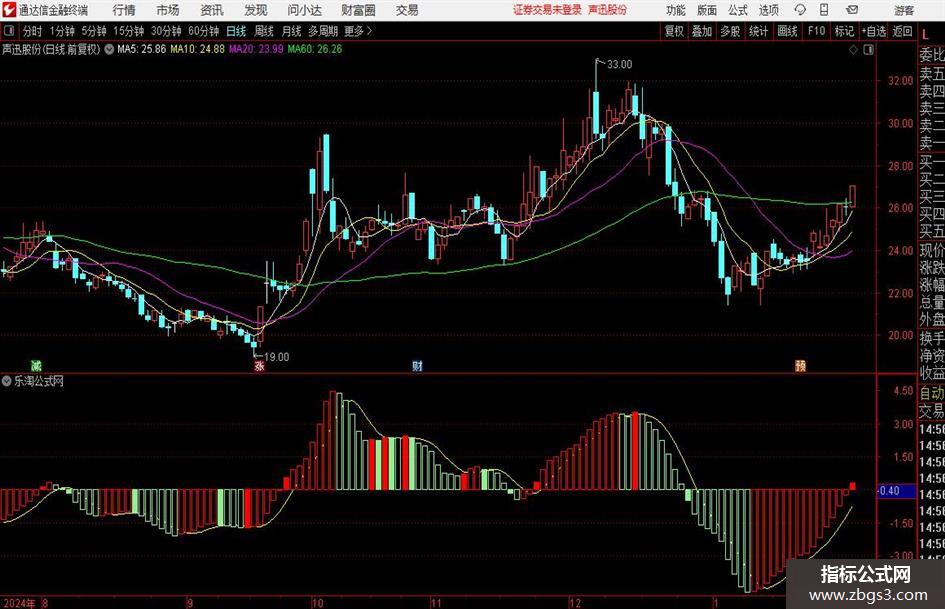
Task: Switch to the 5分钟 period tab
Action: point(94,31)
